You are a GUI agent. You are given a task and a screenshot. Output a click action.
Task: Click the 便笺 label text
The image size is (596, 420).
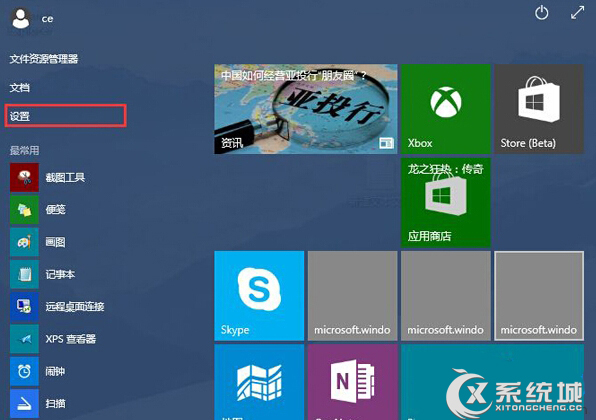point(55,209)
